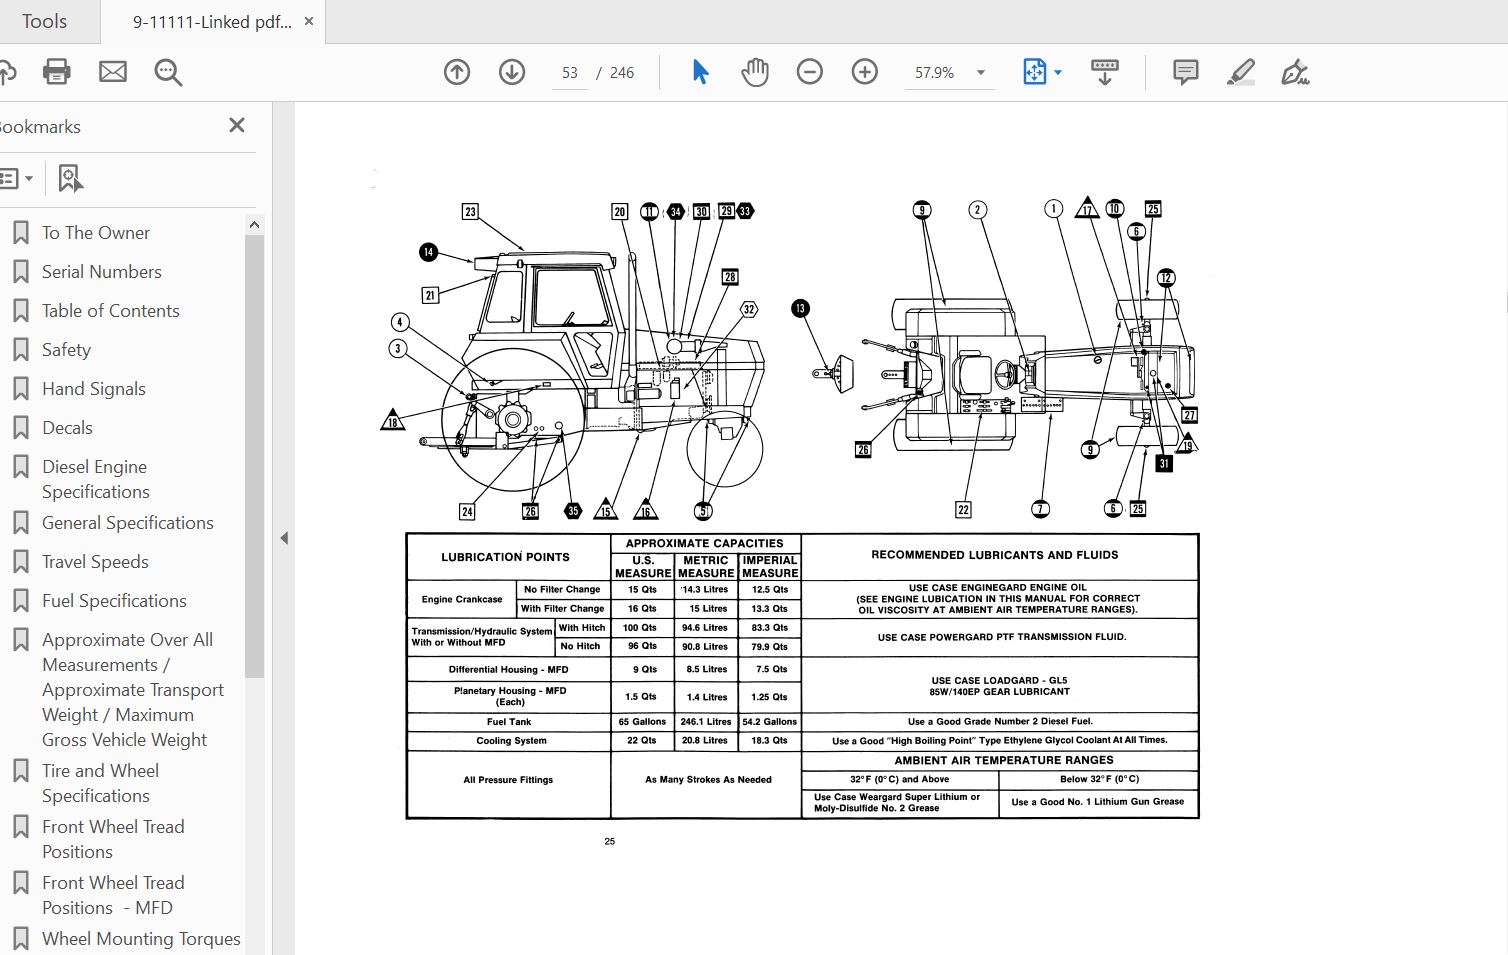Click the 'Cooling System' row label
The image size is (1508, 955).
[x=511, y=741]
